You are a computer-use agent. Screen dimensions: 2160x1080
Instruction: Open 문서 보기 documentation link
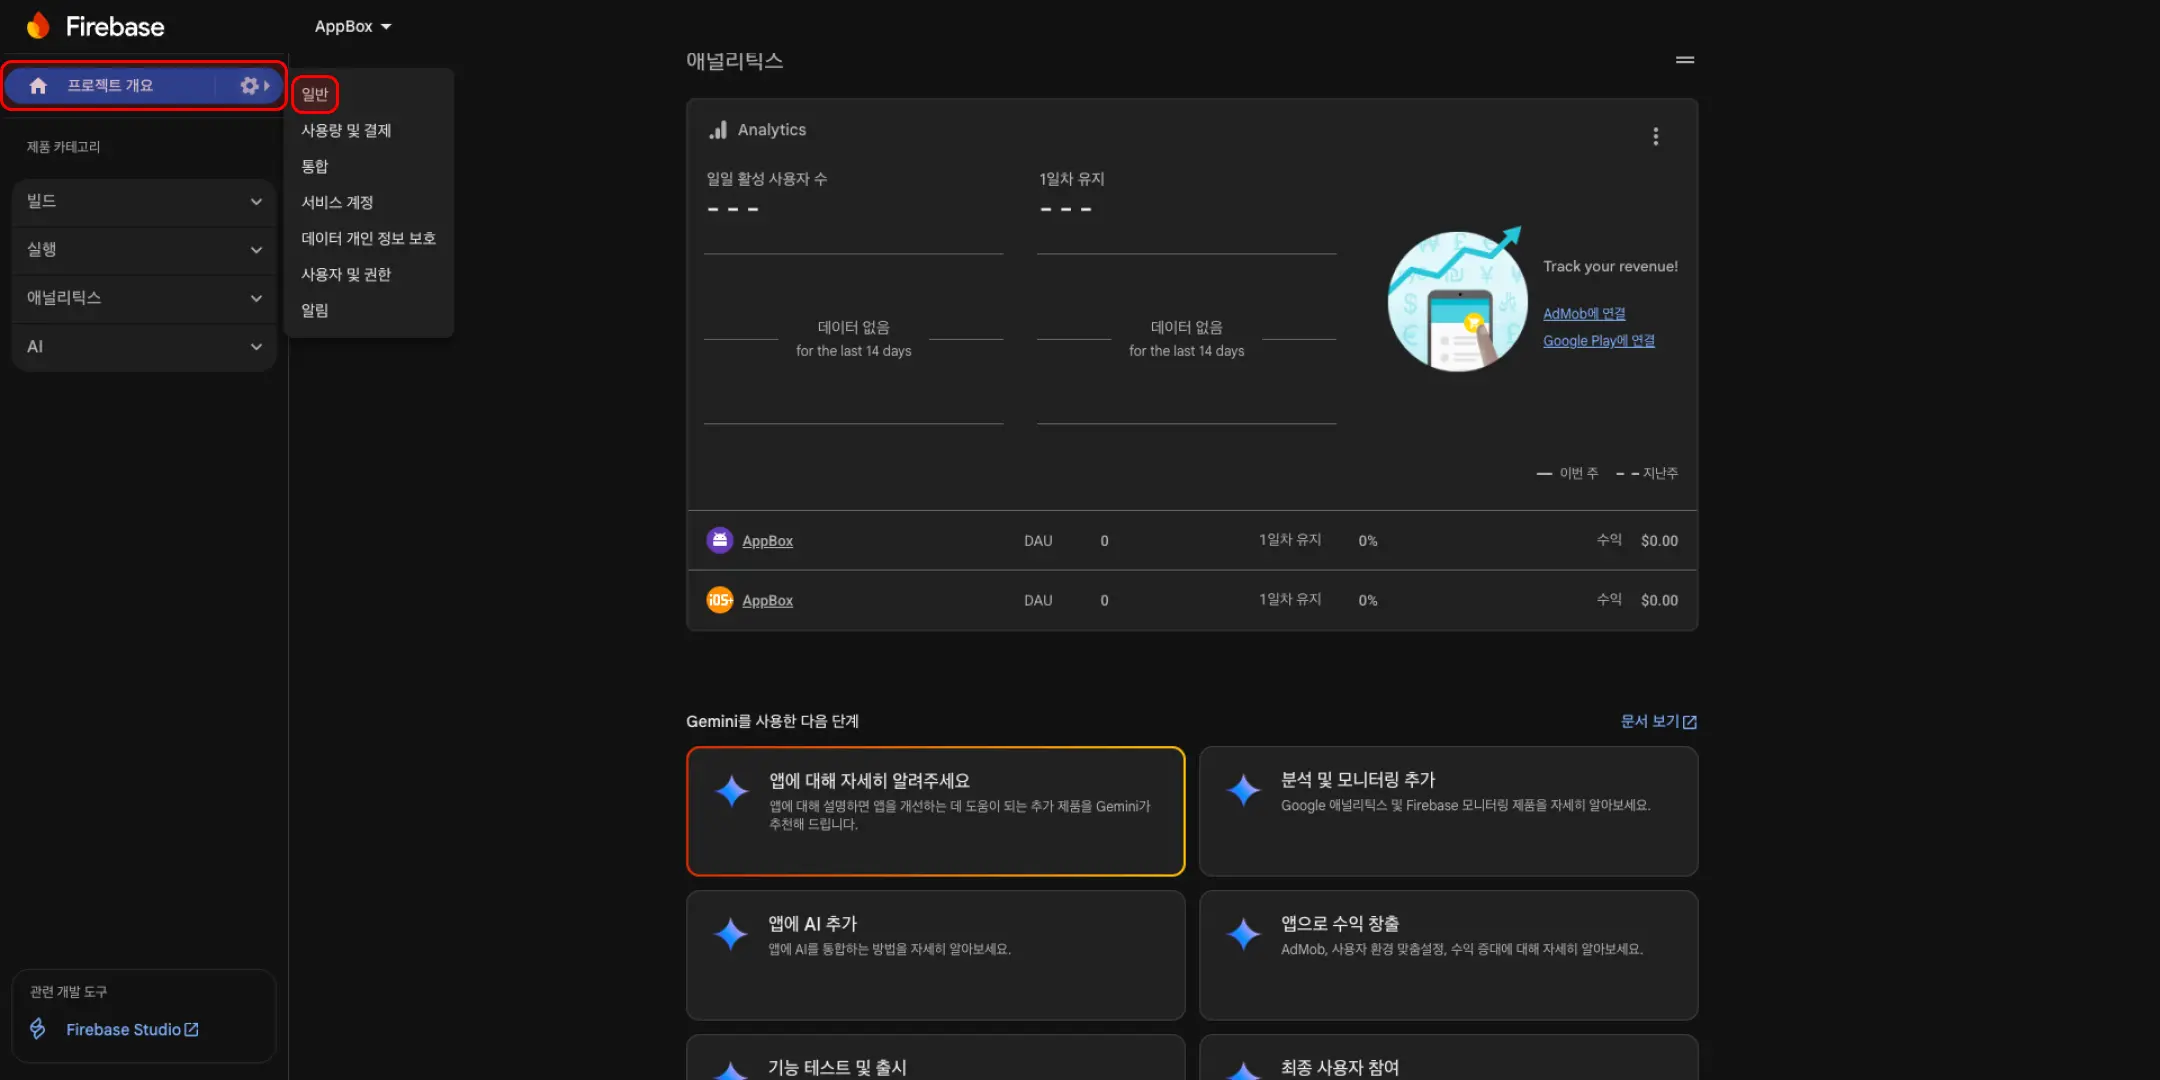[x=1658, y=722]
